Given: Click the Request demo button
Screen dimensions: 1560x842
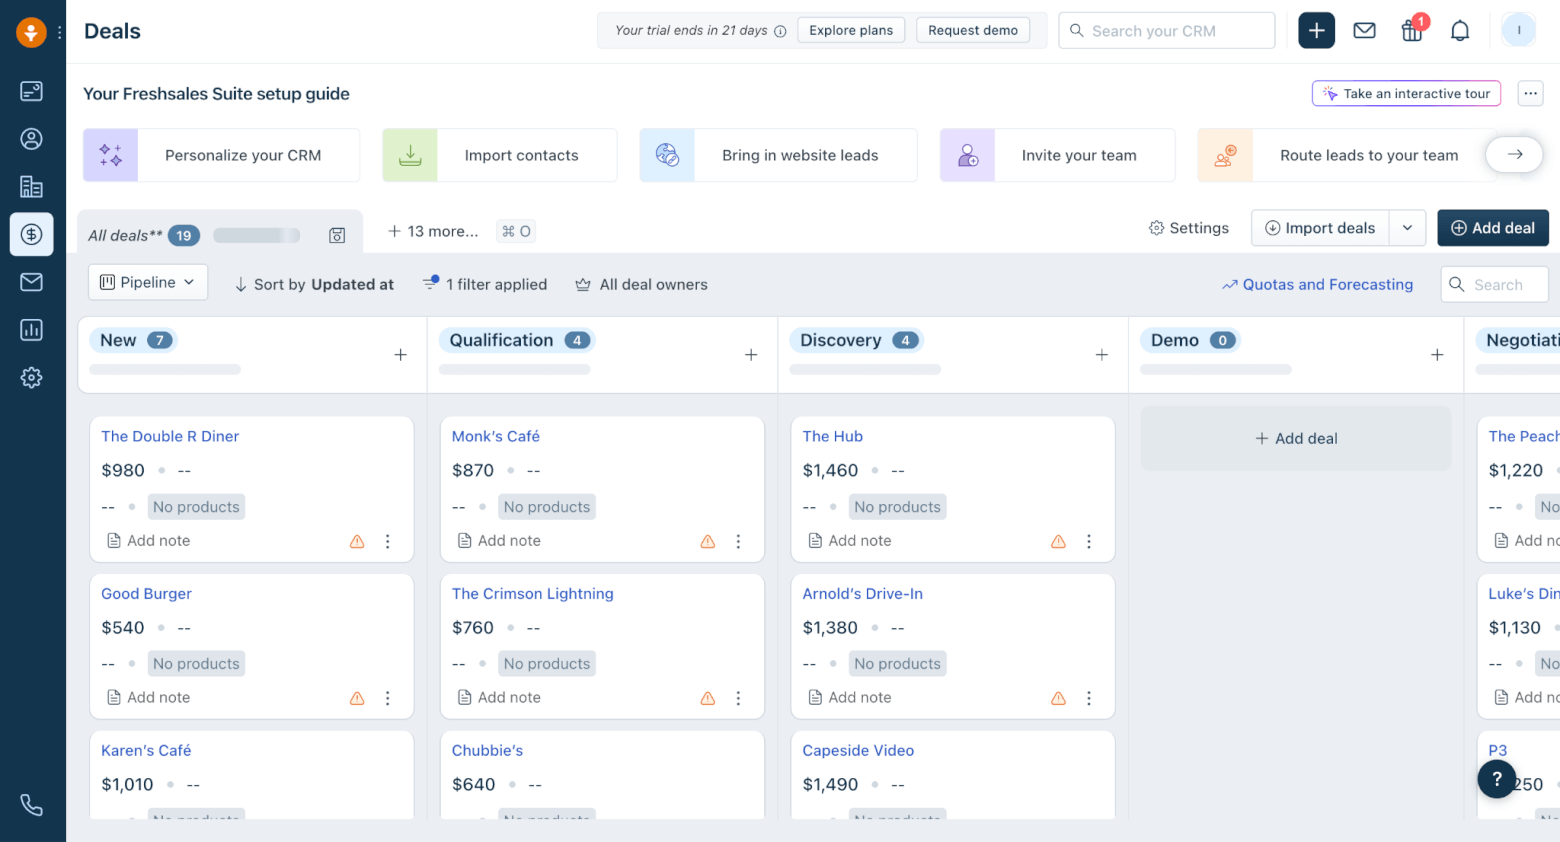Looking at the screenshot, I should point(973,30).
